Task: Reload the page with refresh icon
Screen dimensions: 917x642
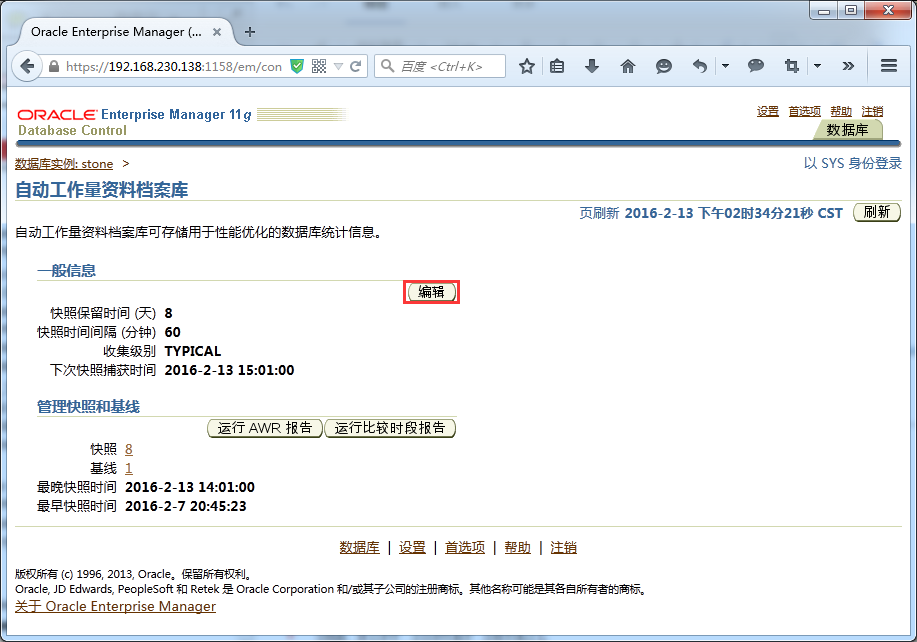Action: coord(356,67)
